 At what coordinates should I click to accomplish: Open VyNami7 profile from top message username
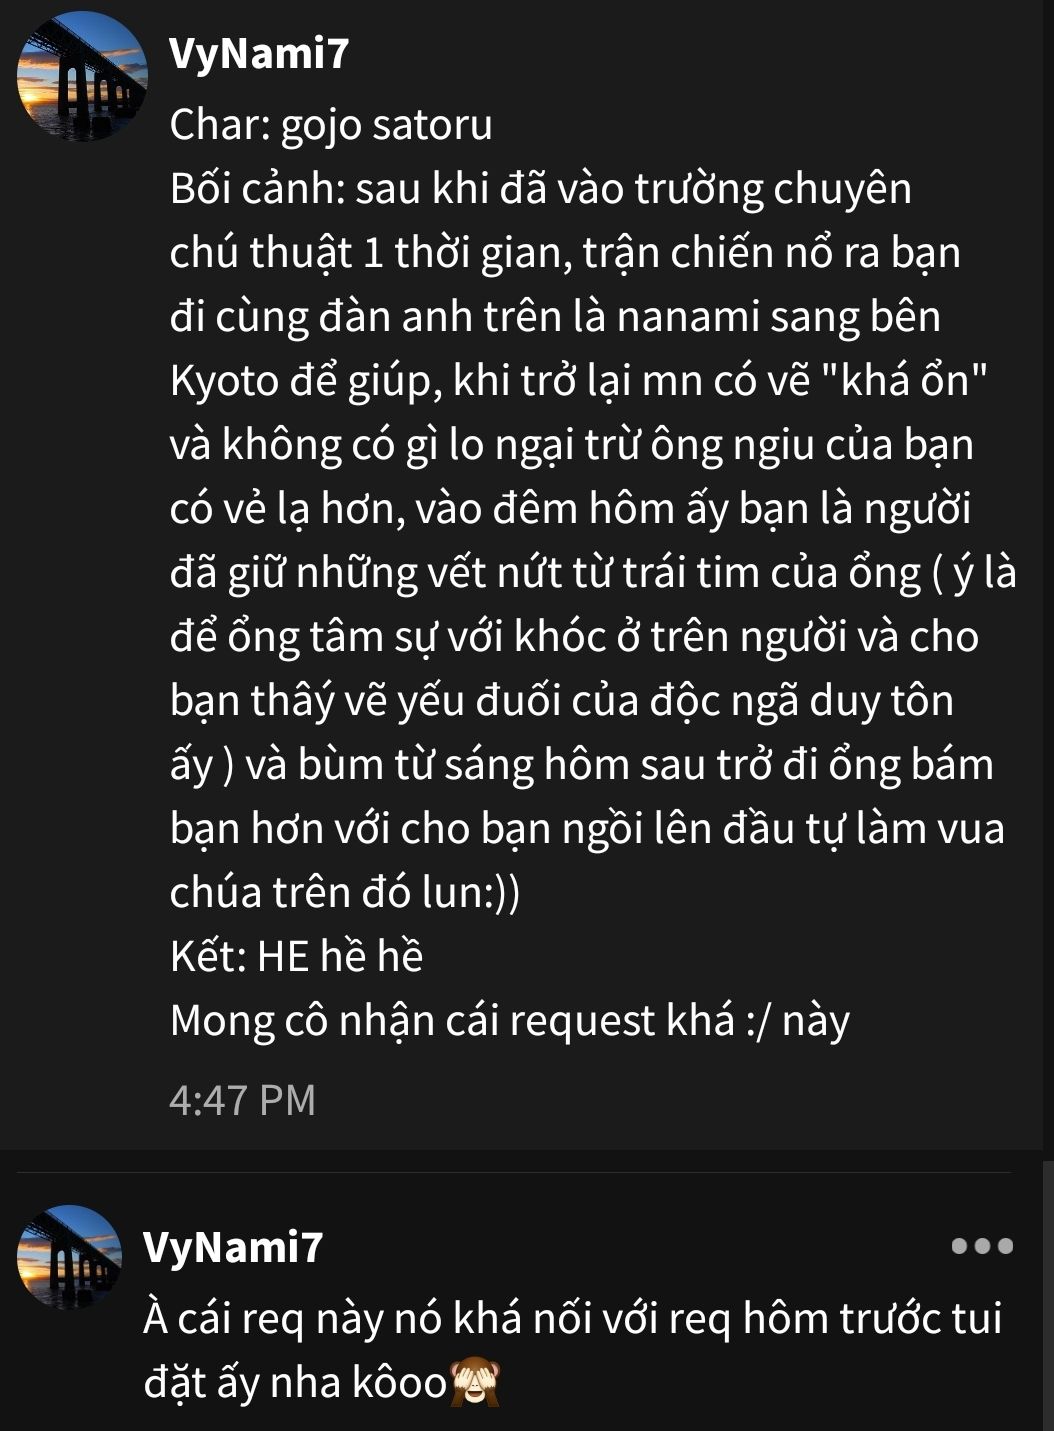(x=259, y=53)
